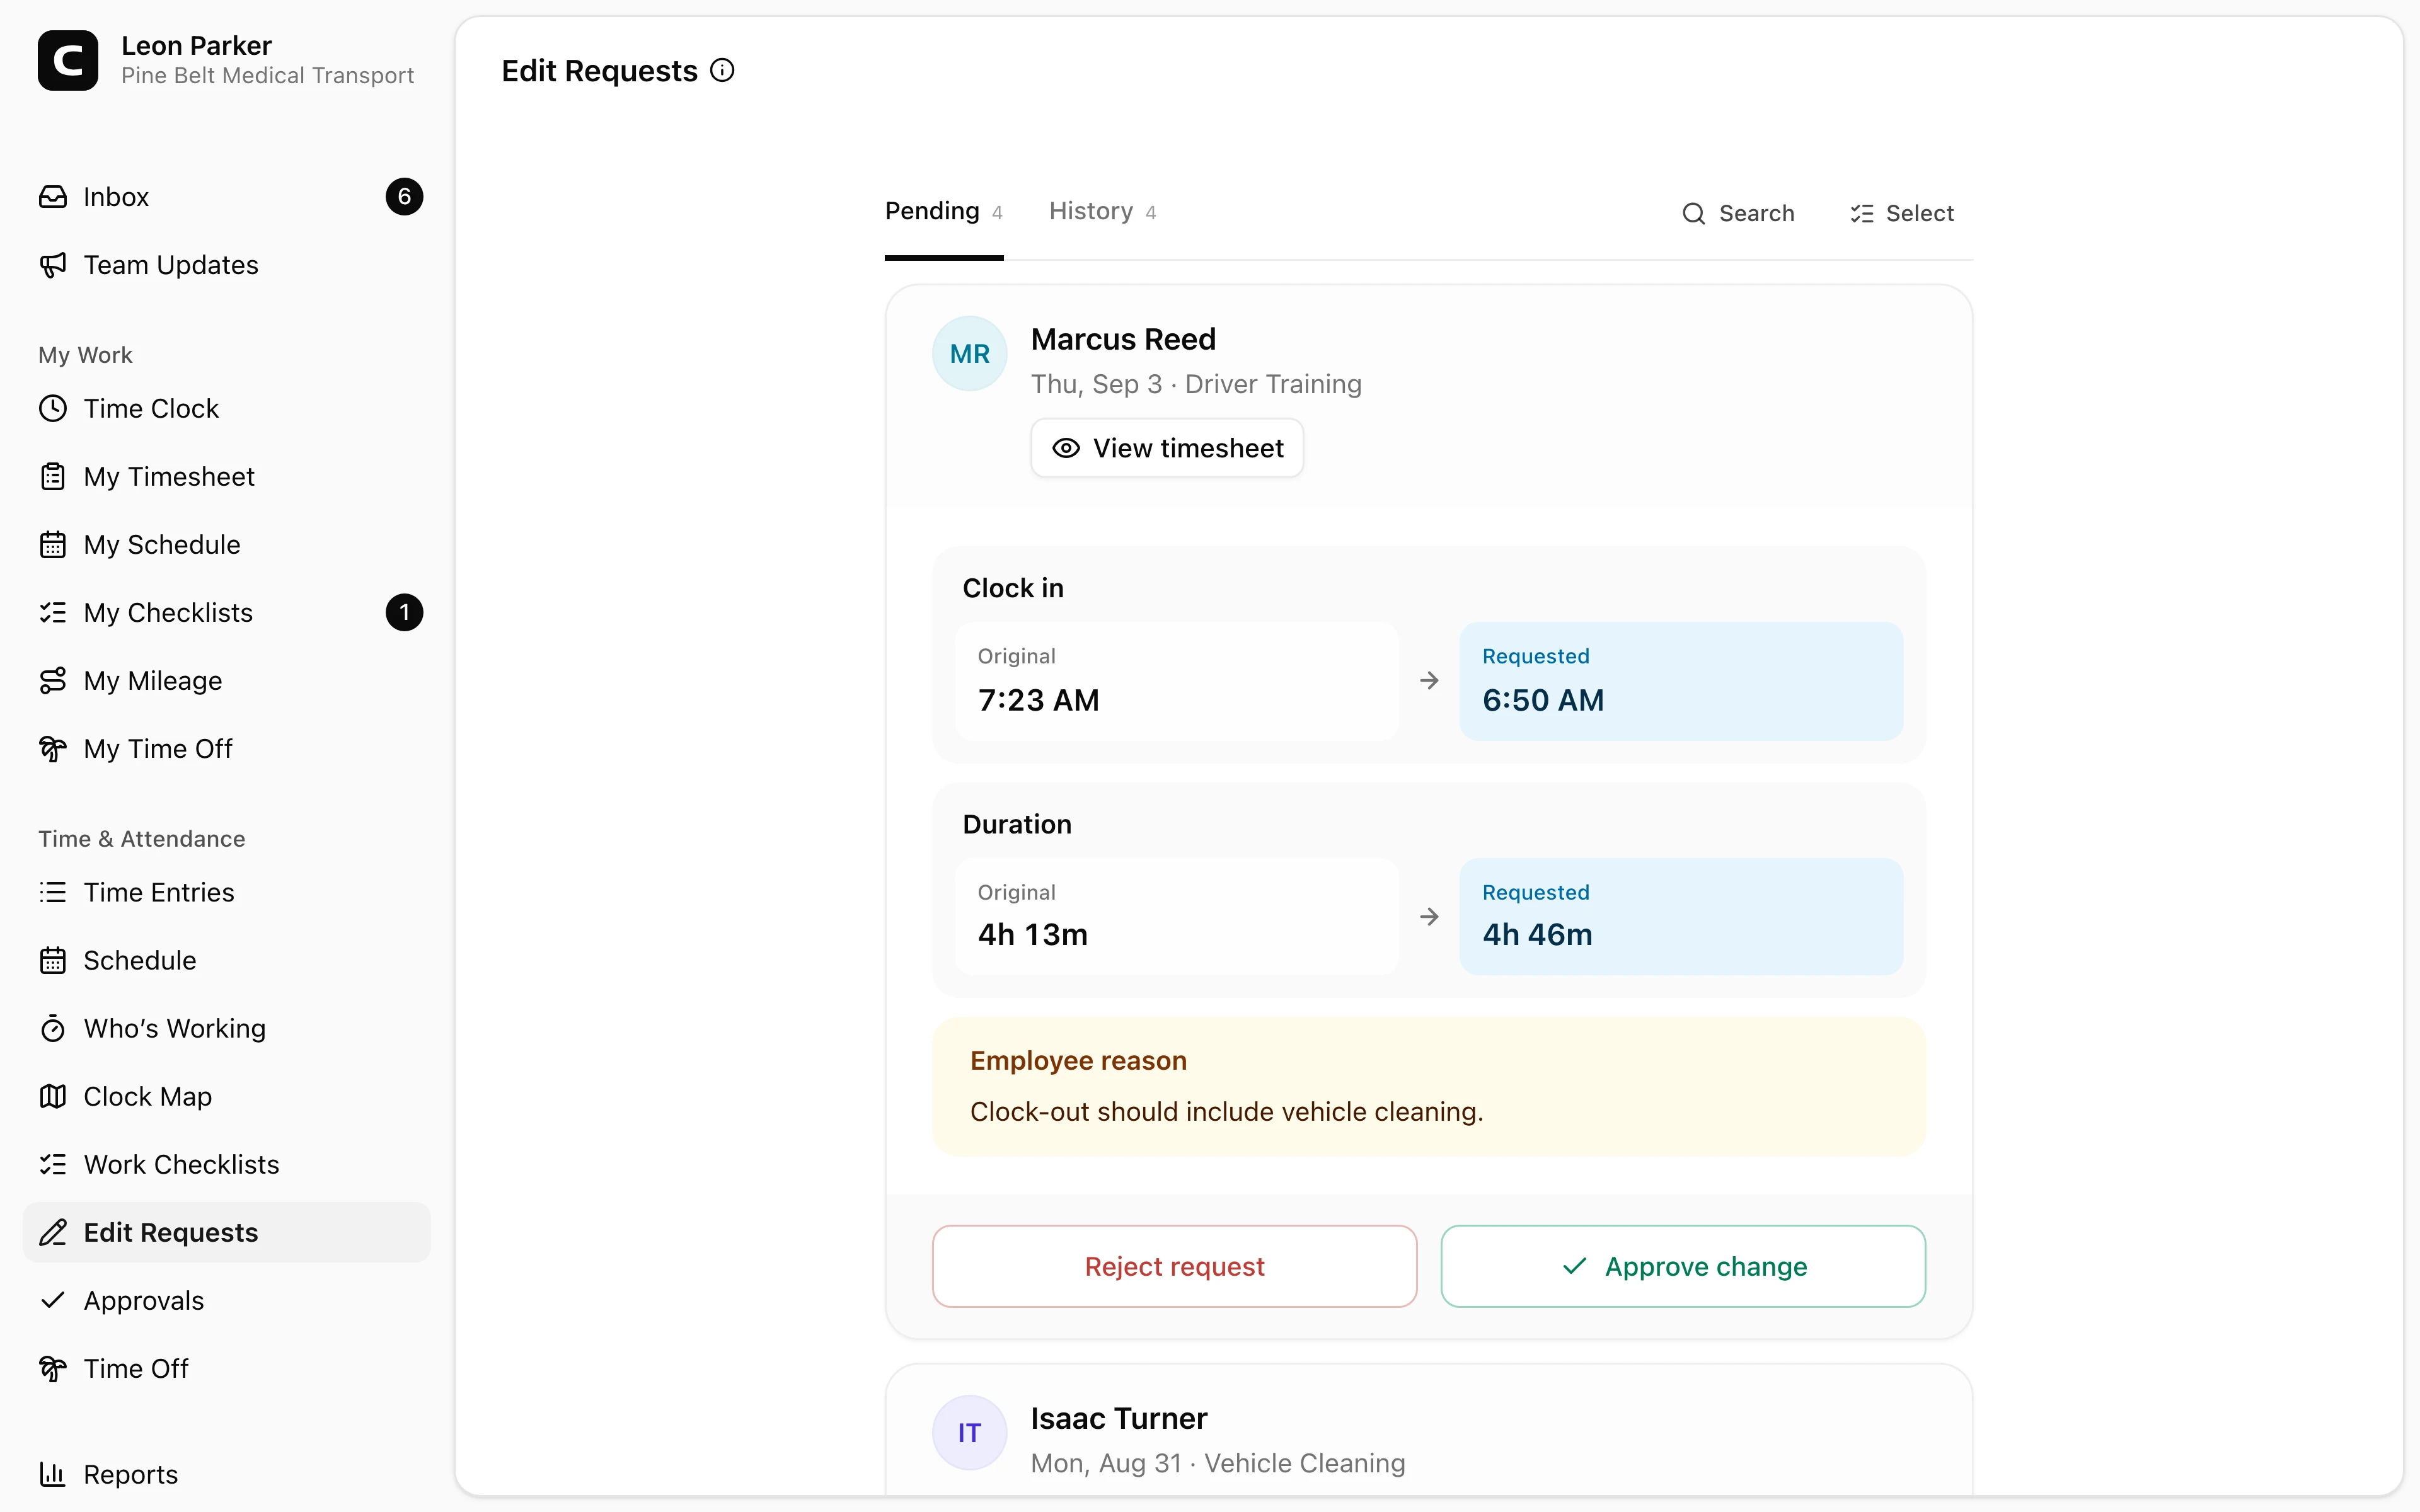Viewport: 2420px width, 1512px height.
Task: View Marcus Reed's timesheet
Action: tap(1167, 448)
